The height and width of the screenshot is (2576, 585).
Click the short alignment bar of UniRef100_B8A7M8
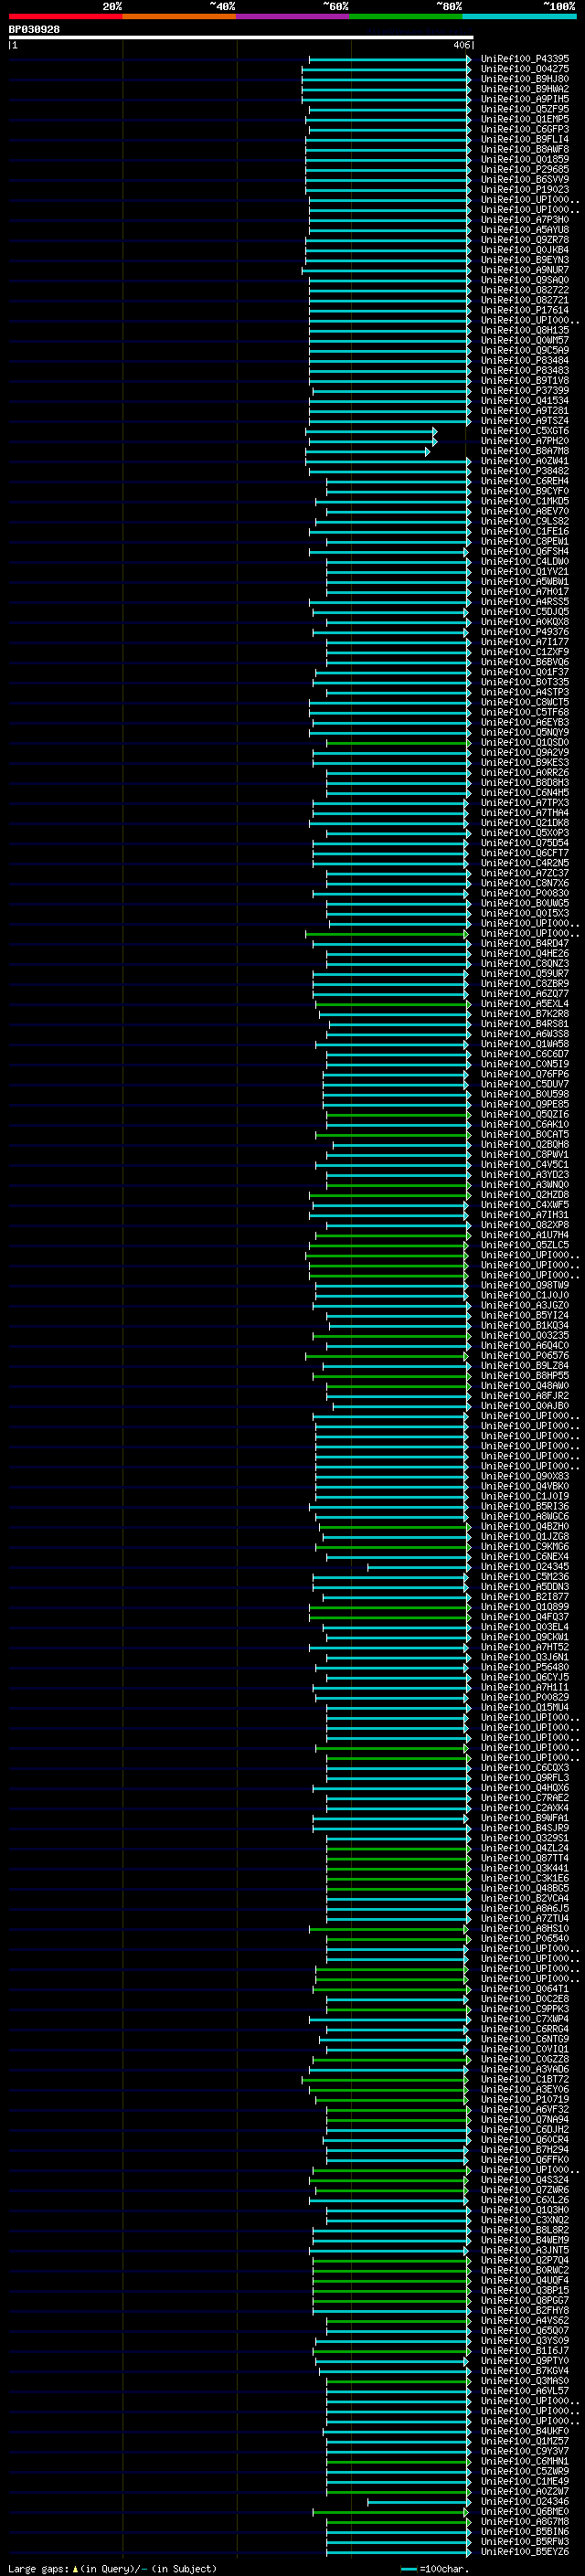coord(367,451)
